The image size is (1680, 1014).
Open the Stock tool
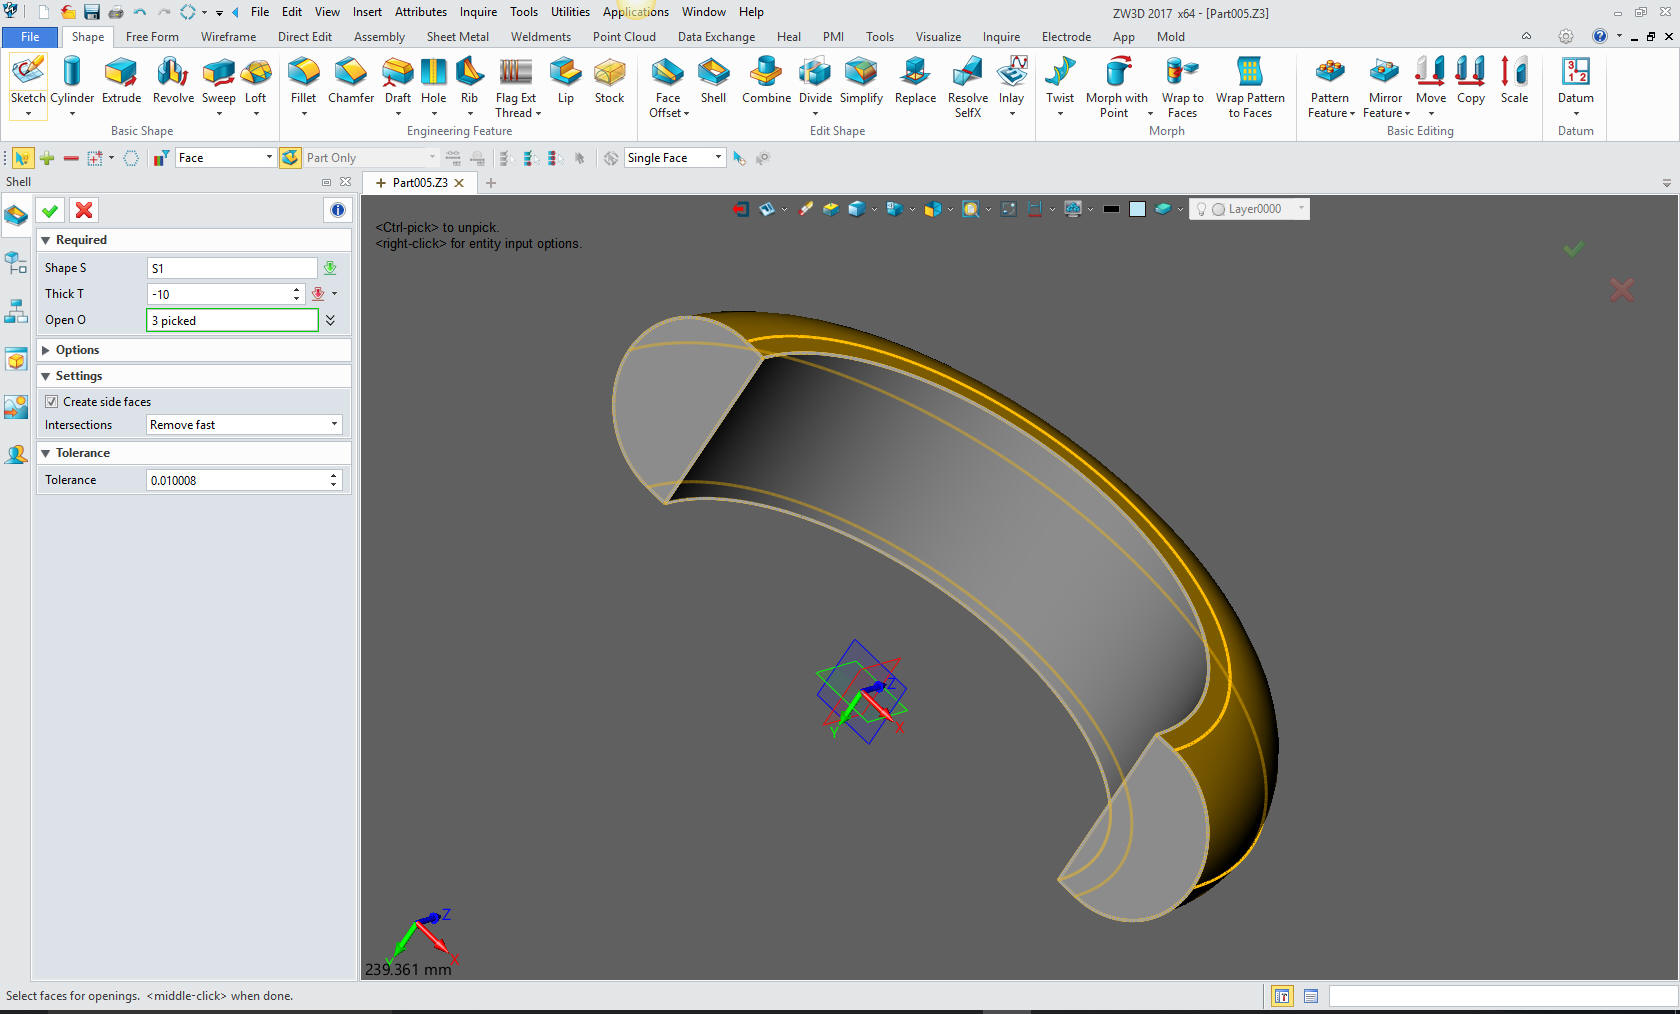click(609, 81)
